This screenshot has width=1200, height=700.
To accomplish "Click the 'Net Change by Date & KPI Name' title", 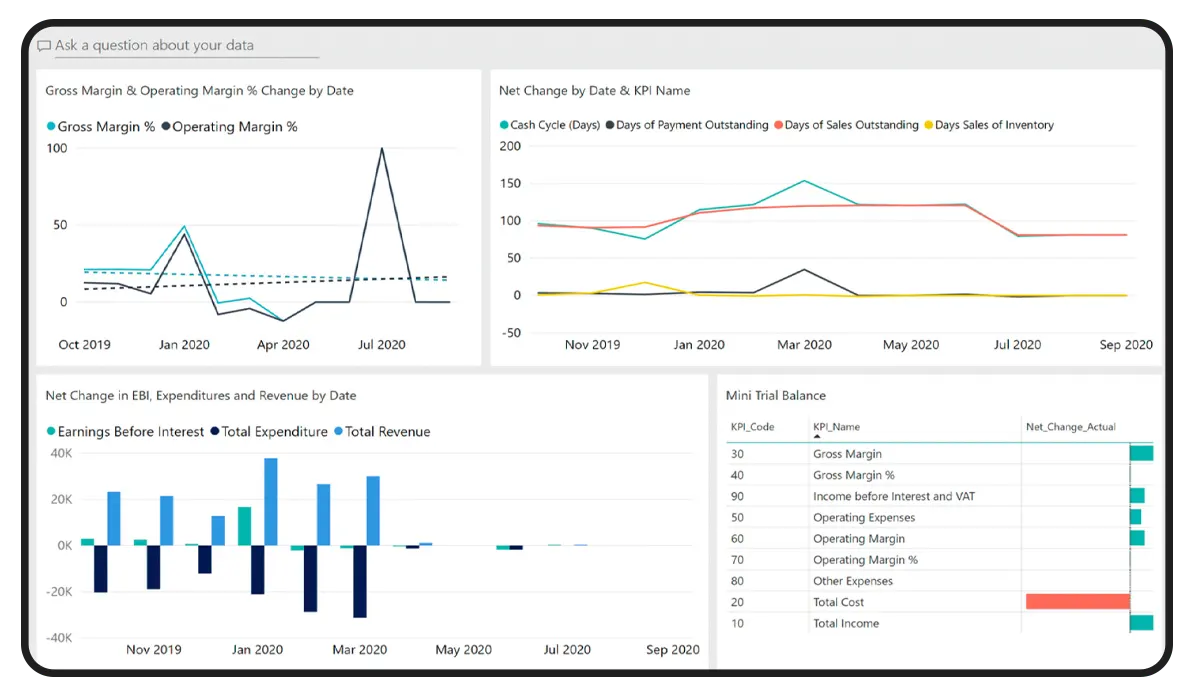I will pos(594,91).
